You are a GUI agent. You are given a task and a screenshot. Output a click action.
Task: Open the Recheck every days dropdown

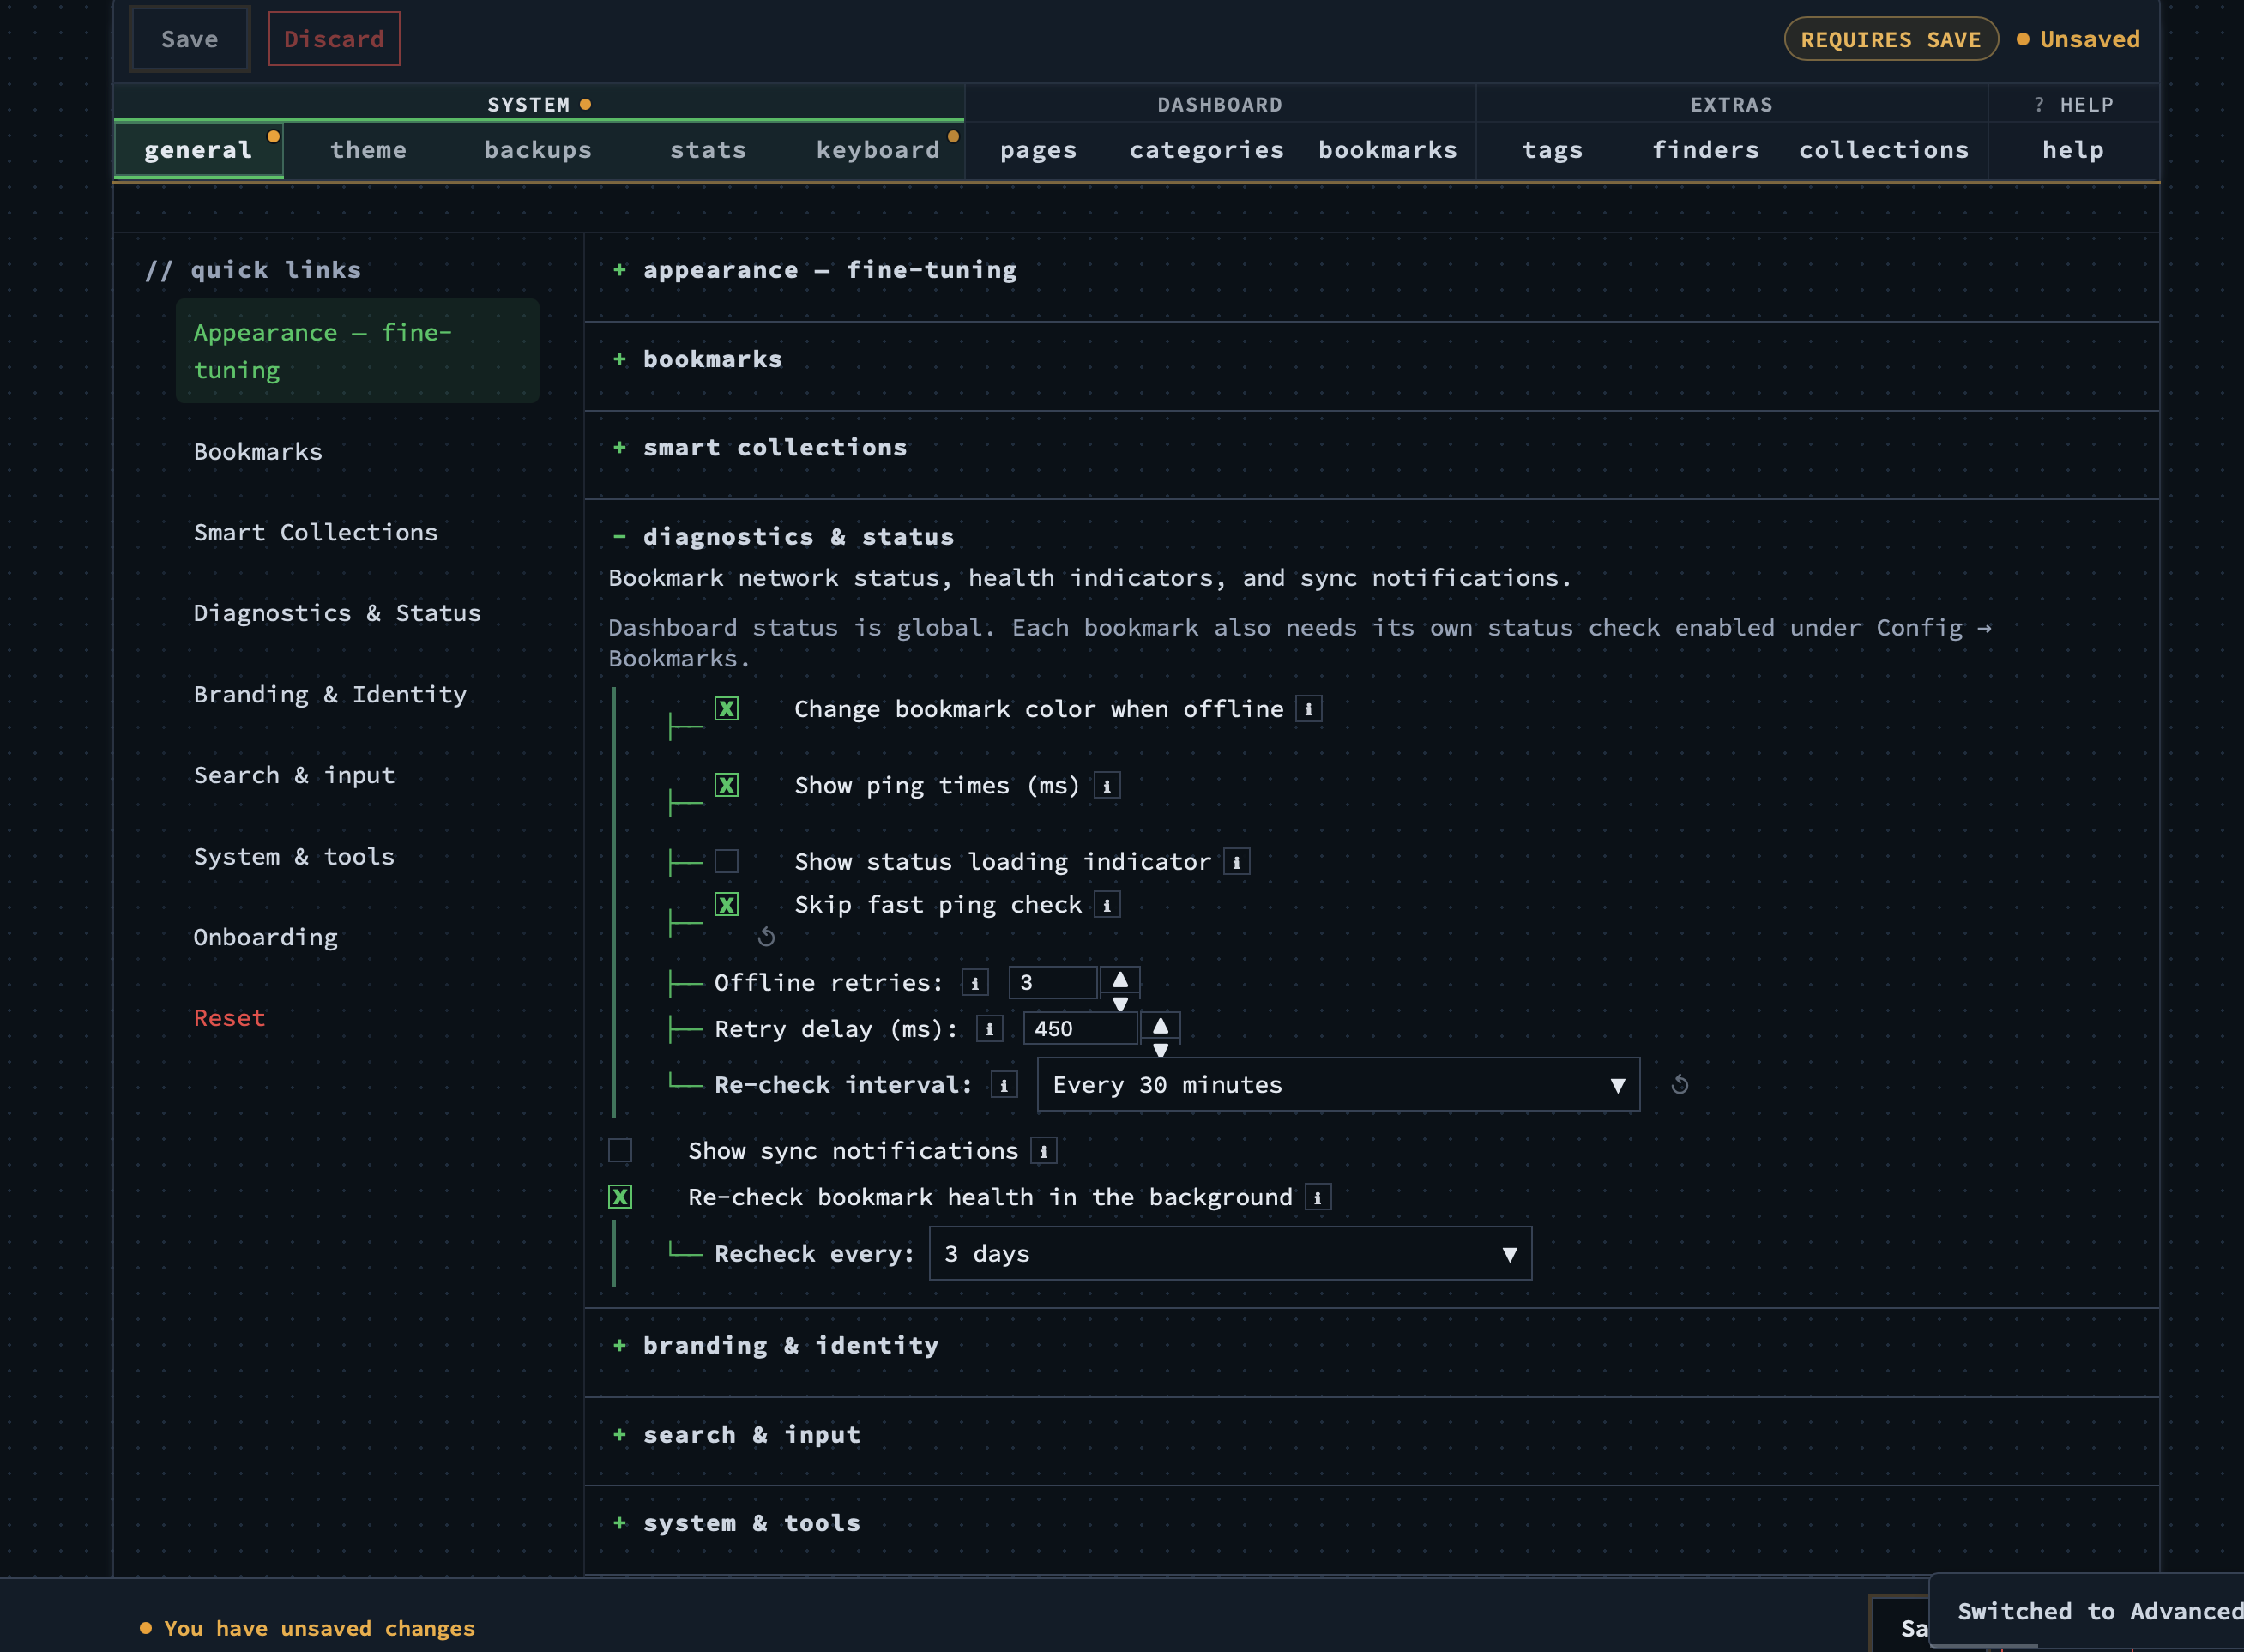[x=1230, y=1254]
